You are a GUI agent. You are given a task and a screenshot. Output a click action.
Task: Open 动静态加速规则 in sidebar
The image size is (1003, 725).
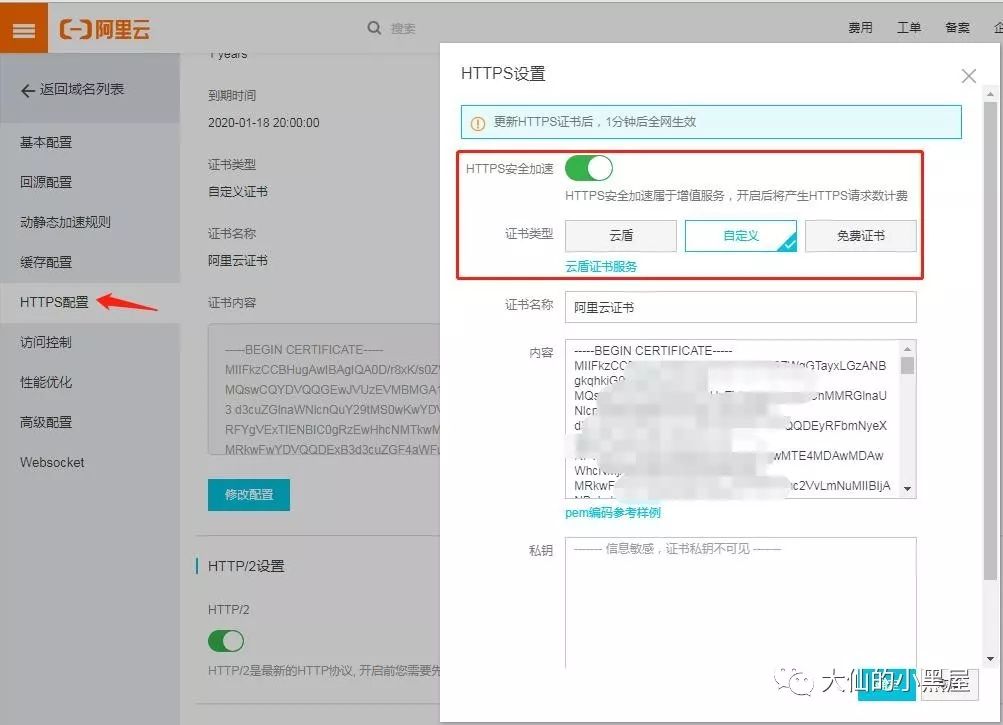65,222
